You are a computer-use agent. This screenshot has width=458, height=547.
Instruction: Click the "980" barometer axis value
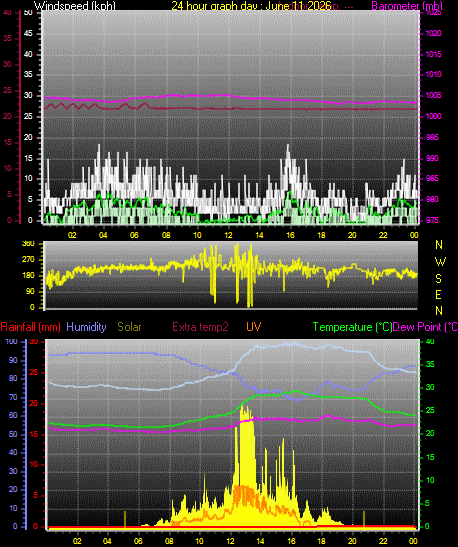point(432,200)
